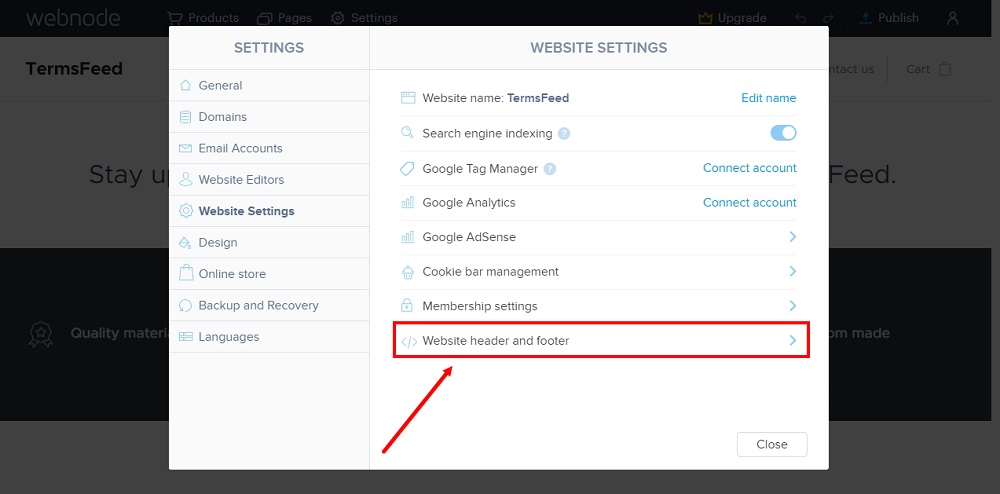Open Cookie bar management chevron arrow
This screenshot has height=494, width=1000.
click(793, 271)
